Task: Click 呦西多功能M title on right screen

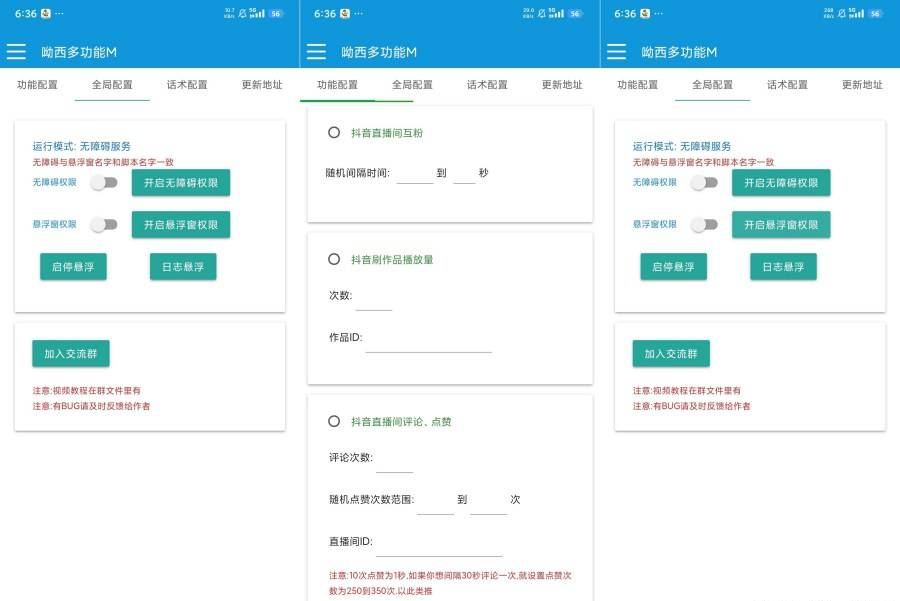Action: click(679, 52)
